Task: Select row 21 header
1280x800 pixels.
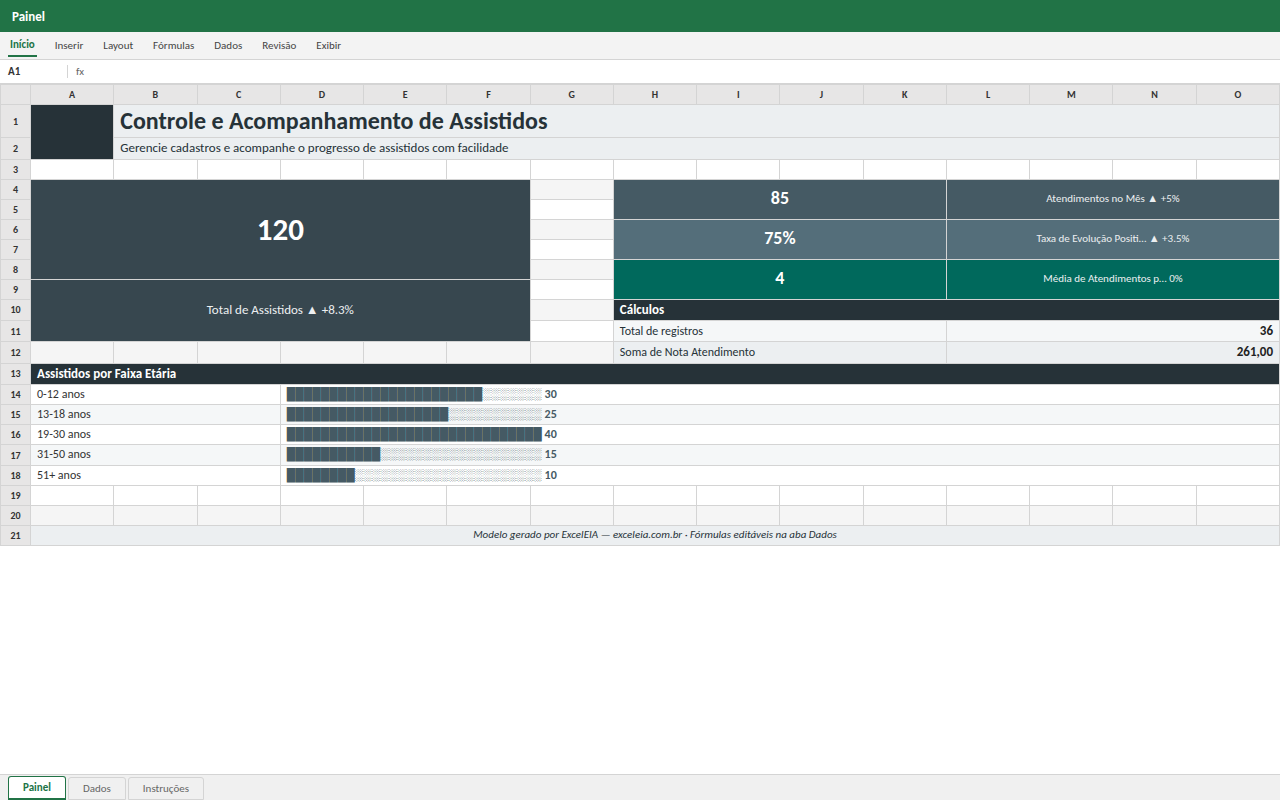Action: coord(15,535)
